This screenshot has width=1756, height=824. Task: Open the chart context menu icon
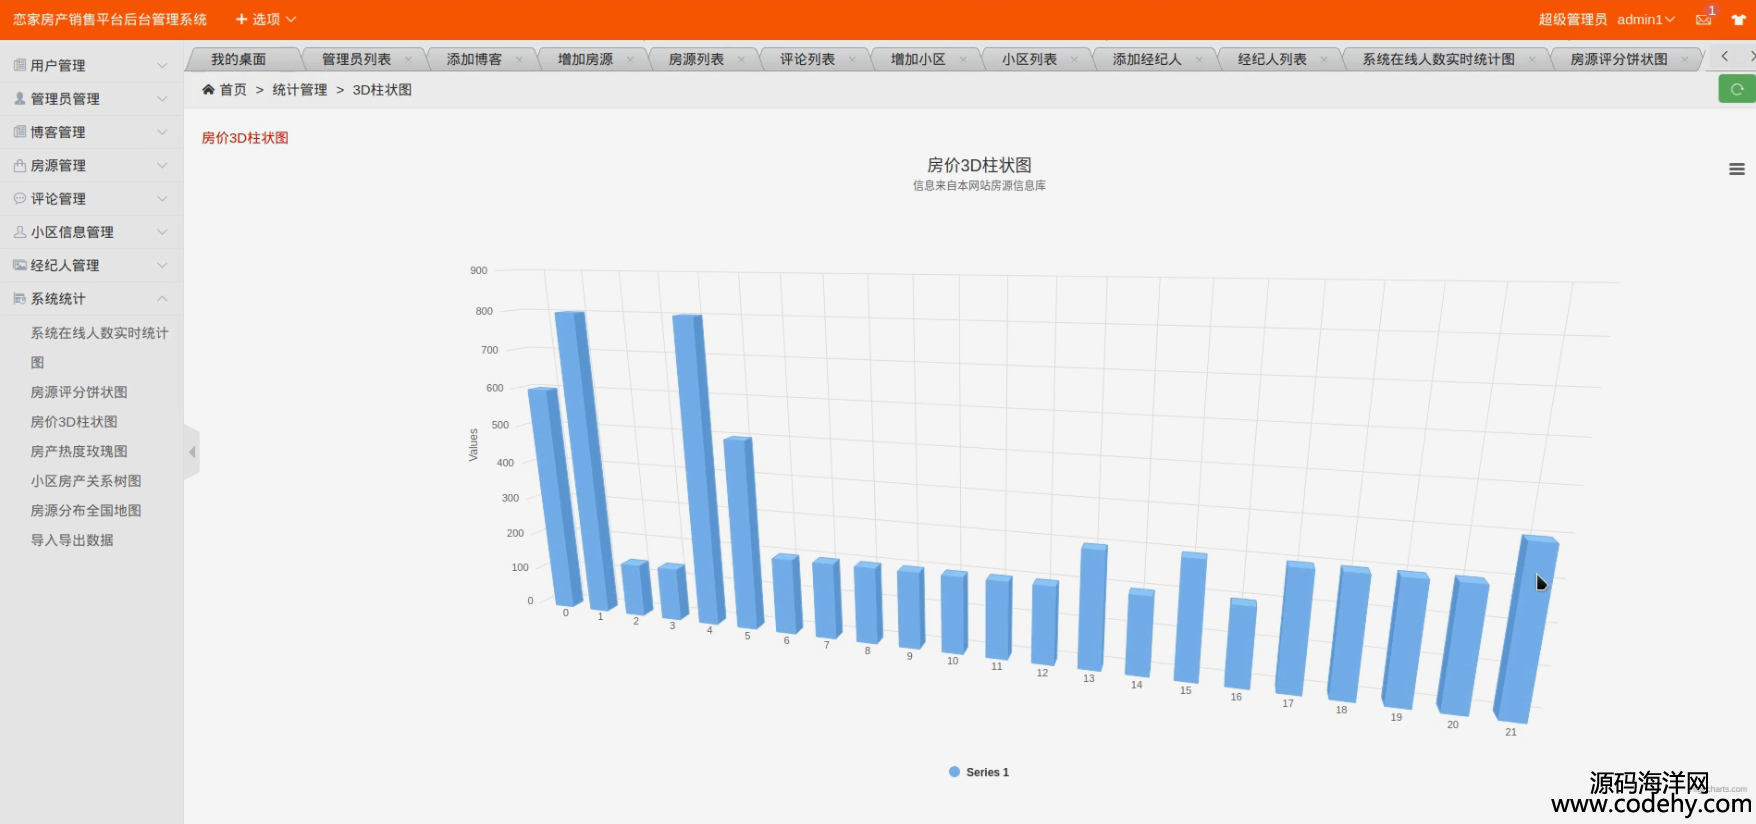[1737, 169]
